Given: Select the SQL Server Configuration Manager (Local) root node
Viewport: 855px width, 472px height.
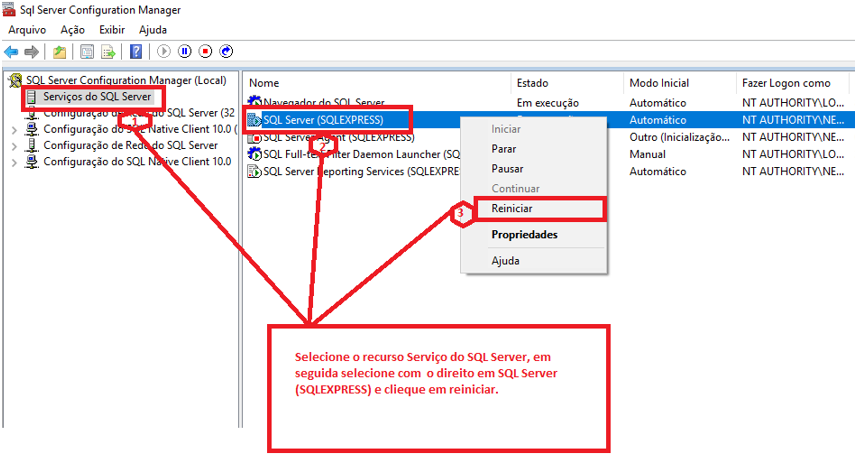Looking at the screenshot, I should [126, 81].
